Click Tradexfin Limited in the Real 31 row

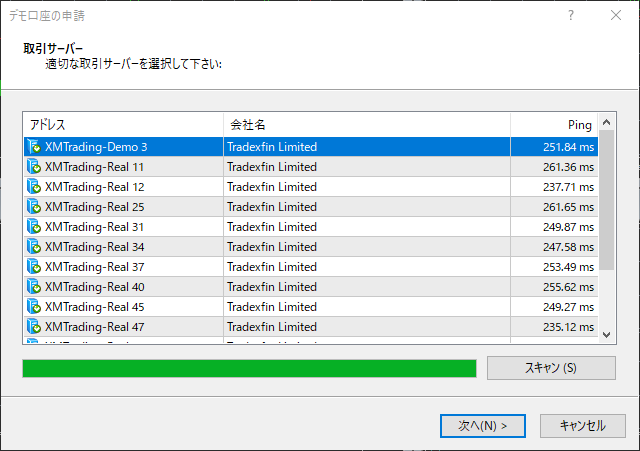coord(272,227)
